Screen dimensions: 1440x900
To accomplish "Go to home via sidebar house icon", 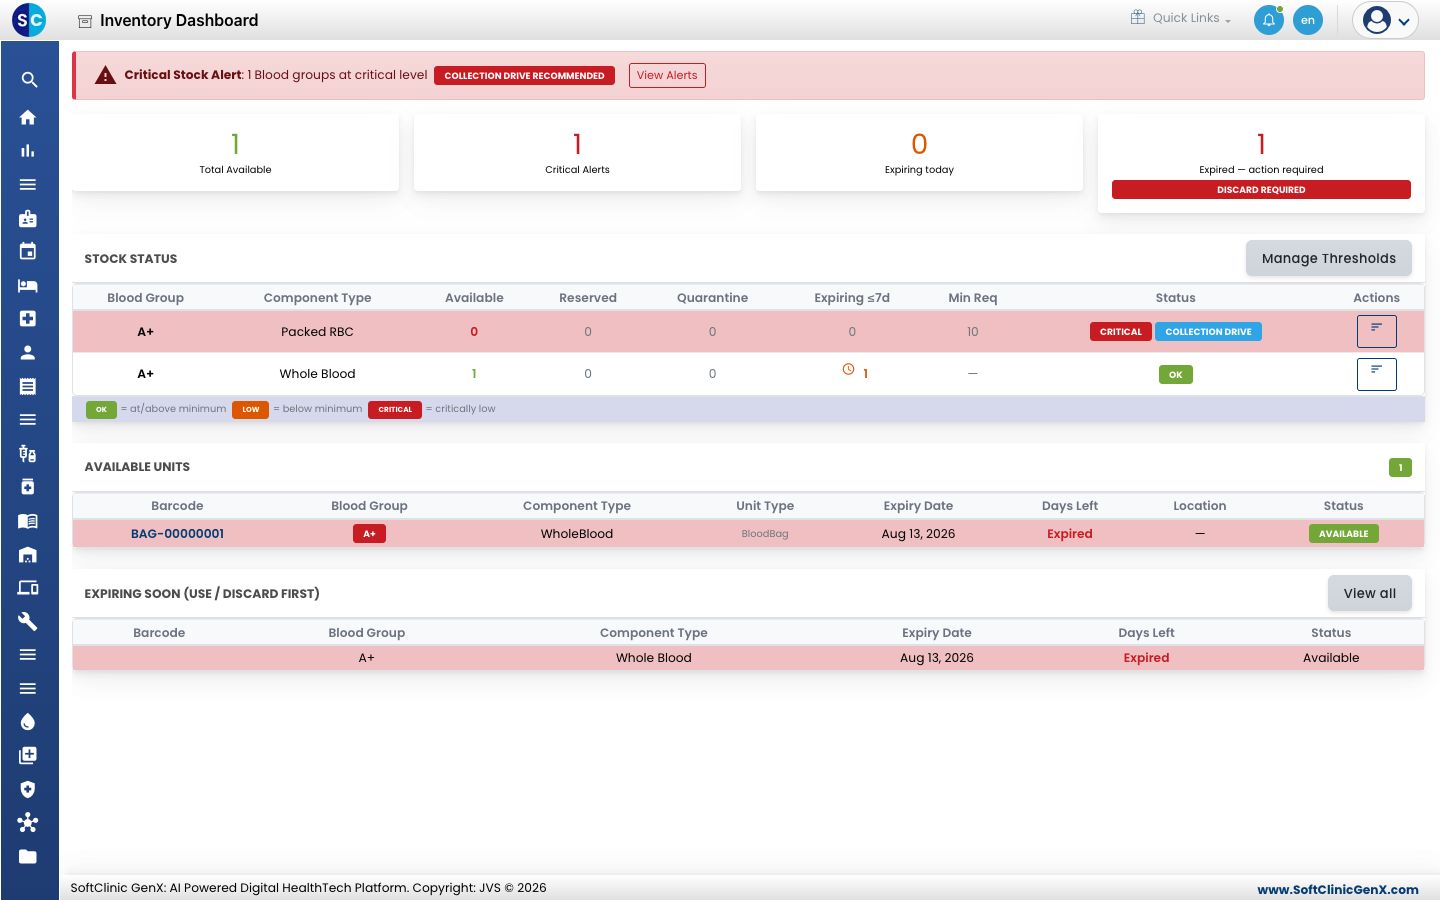I will [x=28, y=117].
